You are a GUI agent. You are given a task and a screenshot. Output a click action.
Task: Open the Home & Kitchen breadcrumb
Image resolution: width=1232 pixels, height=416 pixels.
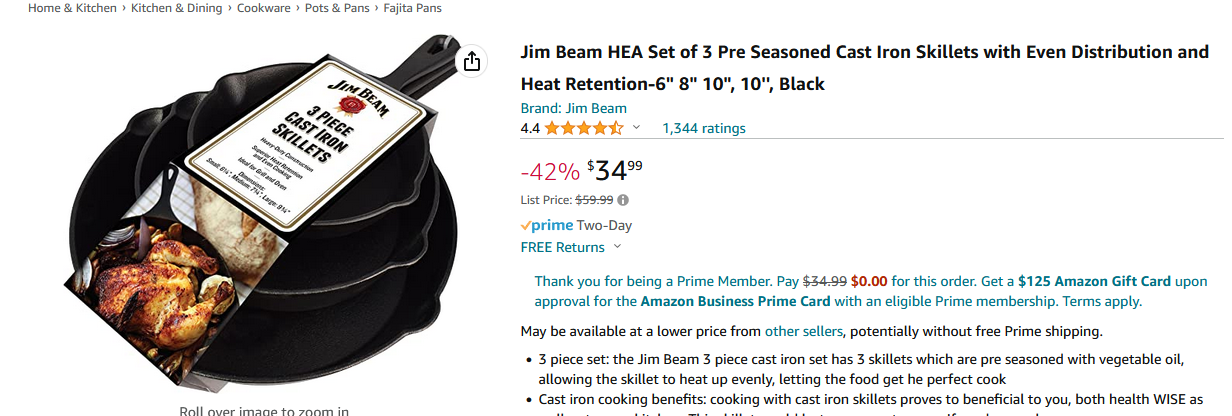pyautogui.click(x=70, y=8)
